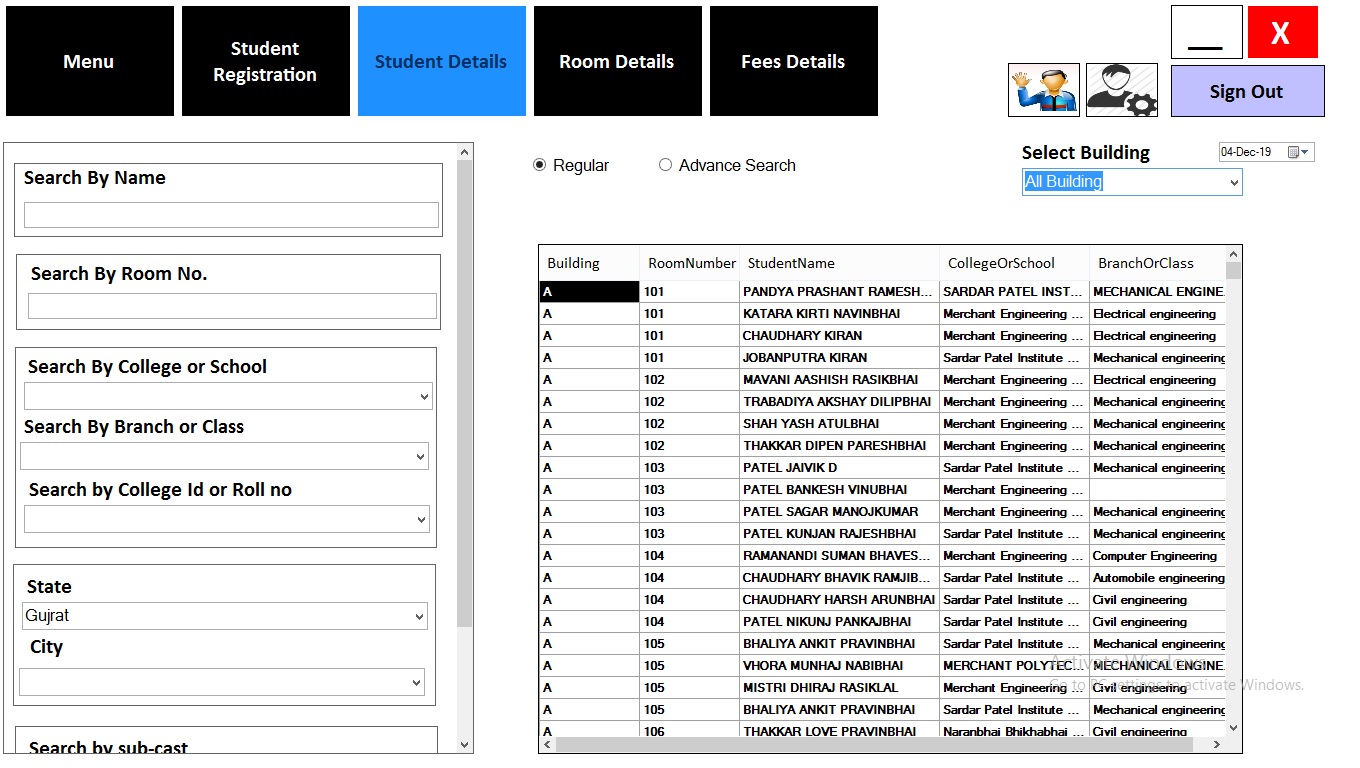Open the user account settings gear icon

pos(1121,90)
